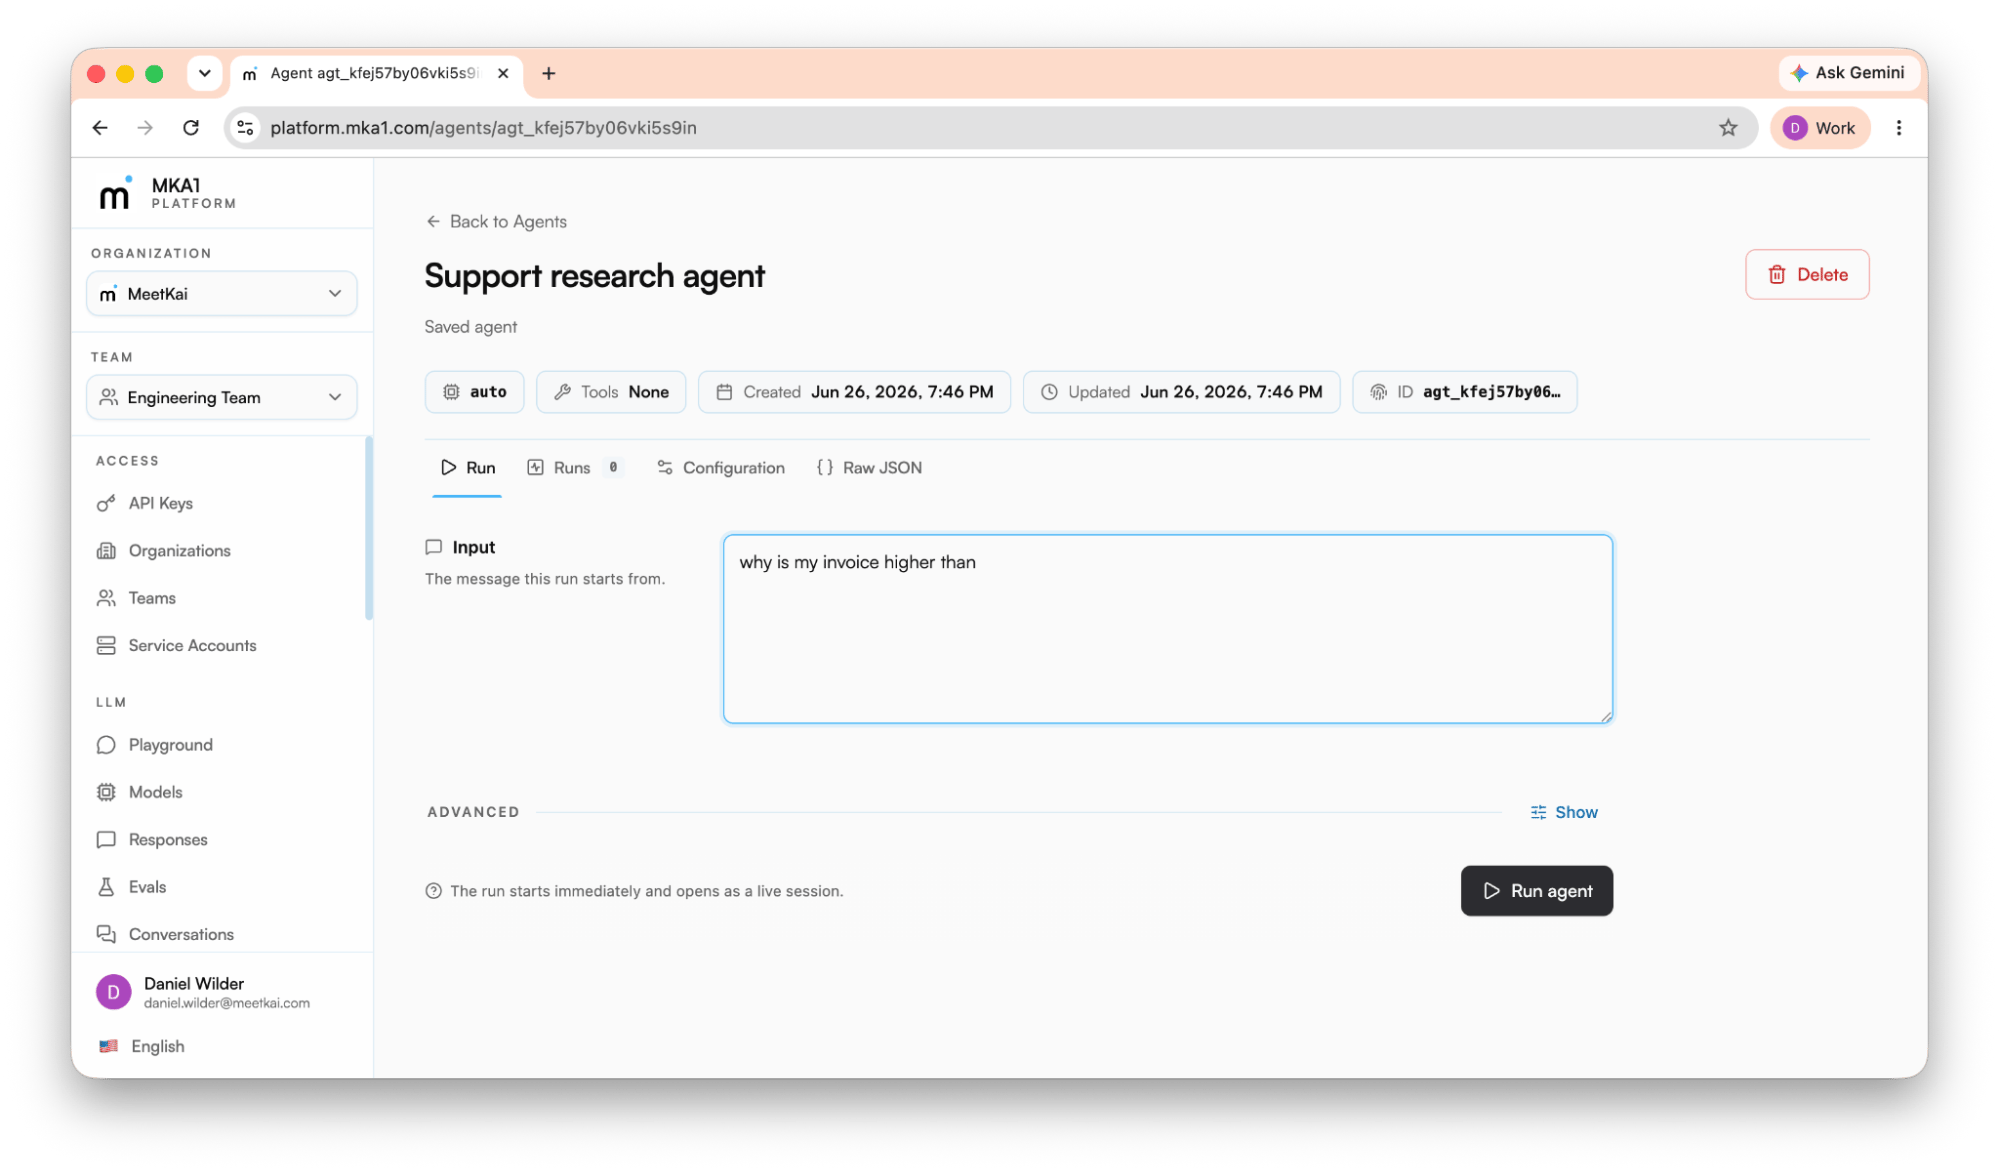Click the Input label icon
Image resolution: width=1999 pixels, height=1173 pixels.
[433, 547]
